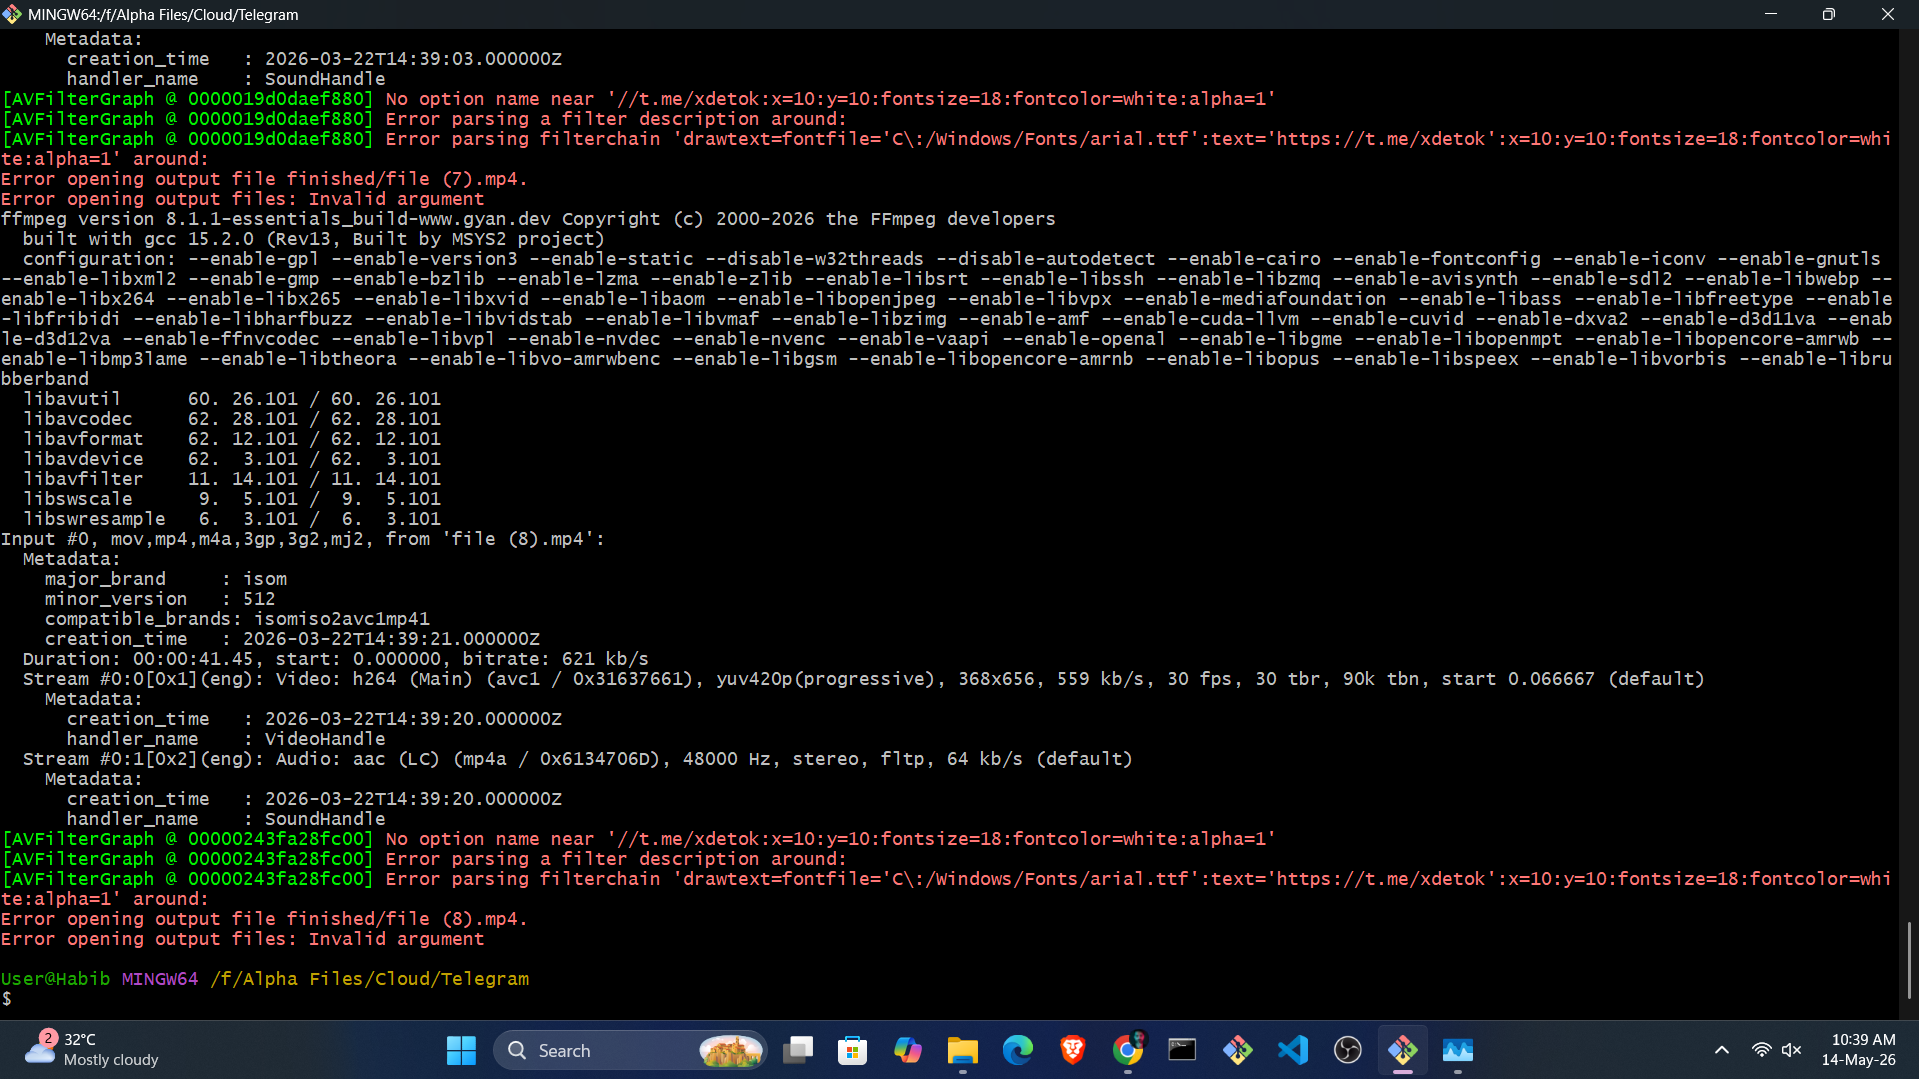Click the 'libavcodec 62. 28.101' row
This screenshot has width=1919, height=1079.
pos(232,419)
